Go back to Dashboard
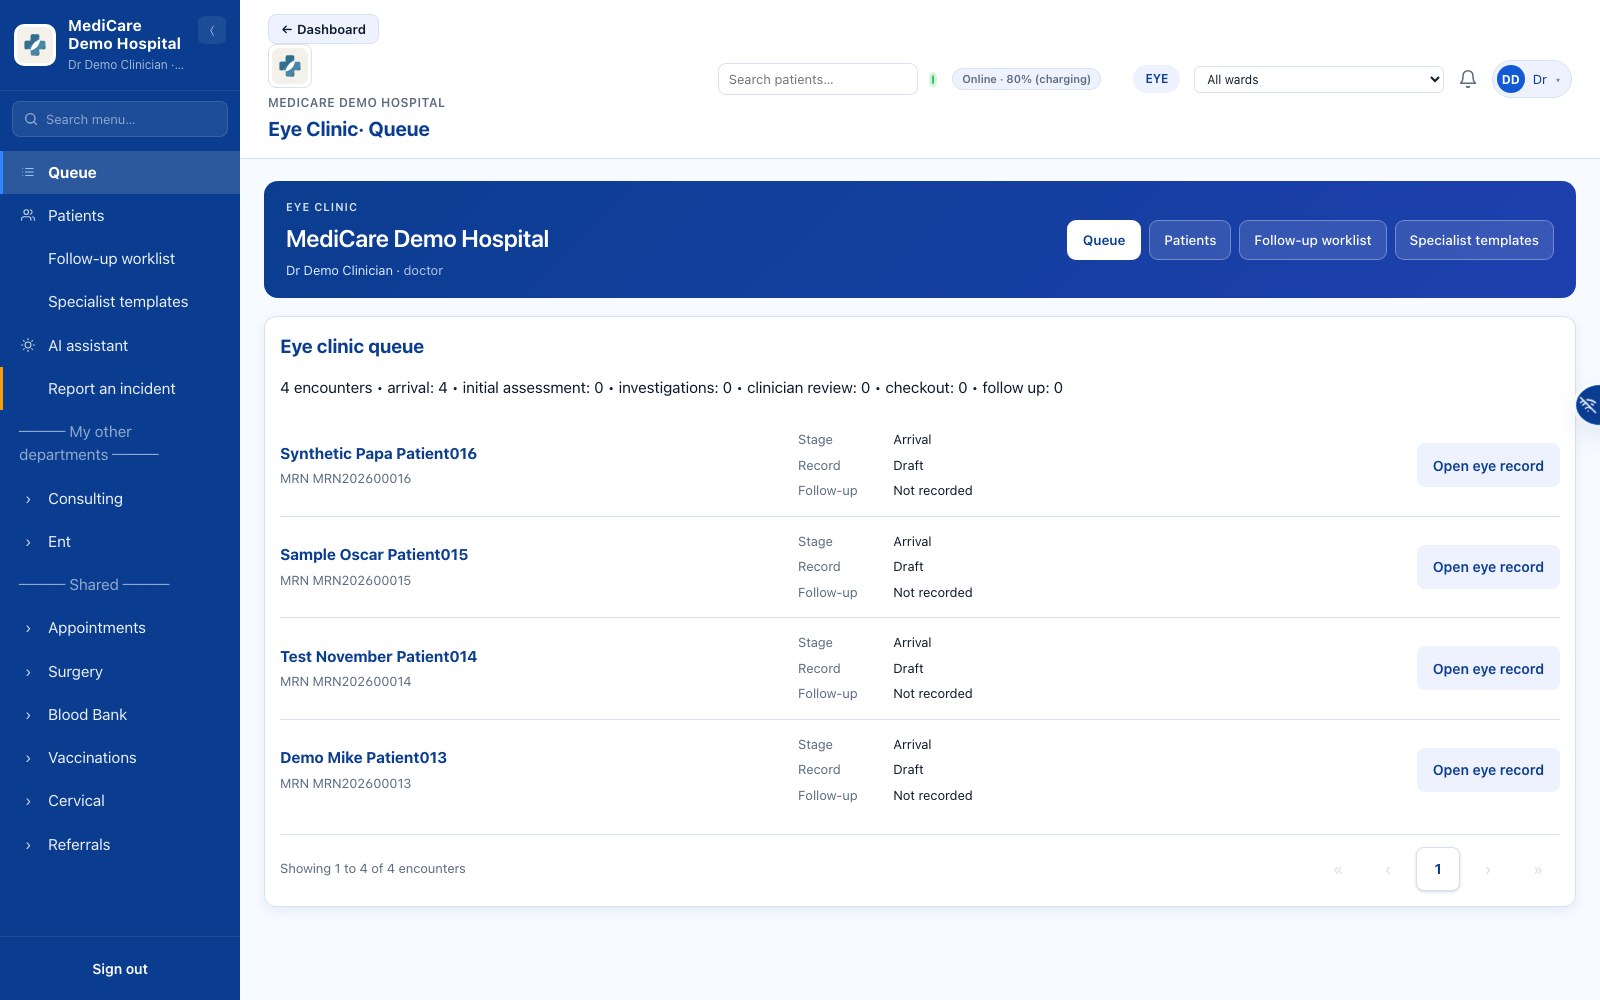Screen dimensions: 1600x1000 323,29
